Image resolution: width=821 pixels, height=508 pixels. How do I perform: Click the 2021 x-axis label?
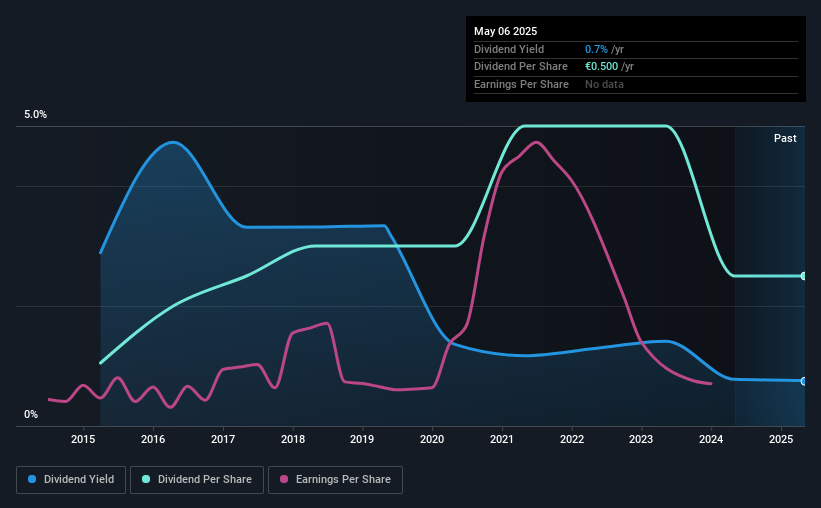(502, 439)
